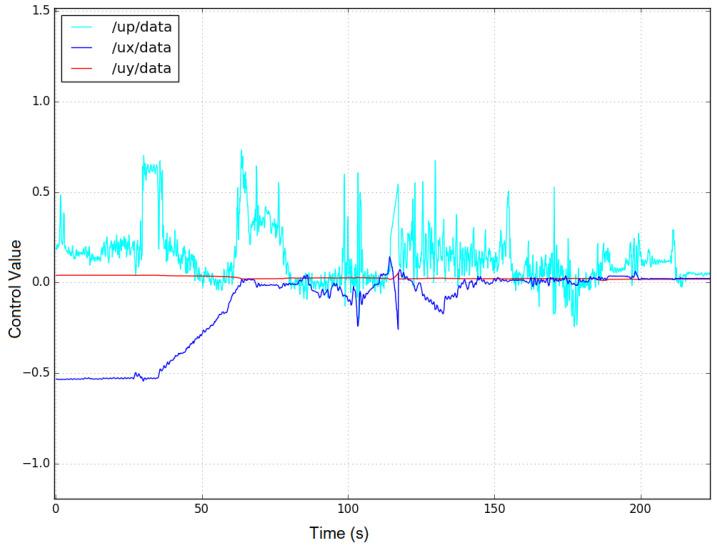The height and width of the screenshot is (551, 717).
Task: Select the red line sample in legend
Action: click(x=83, y=67)
